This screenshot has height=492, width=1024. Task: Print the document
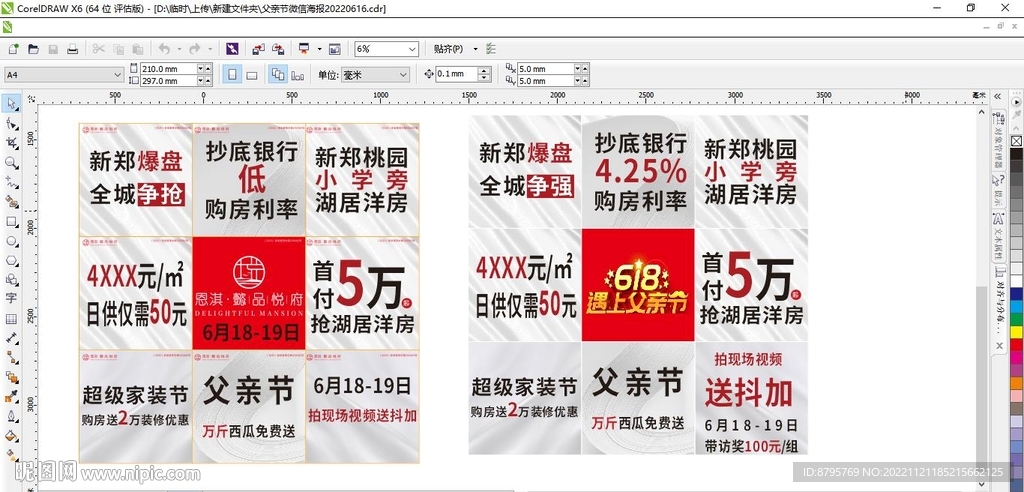(73, 49)
